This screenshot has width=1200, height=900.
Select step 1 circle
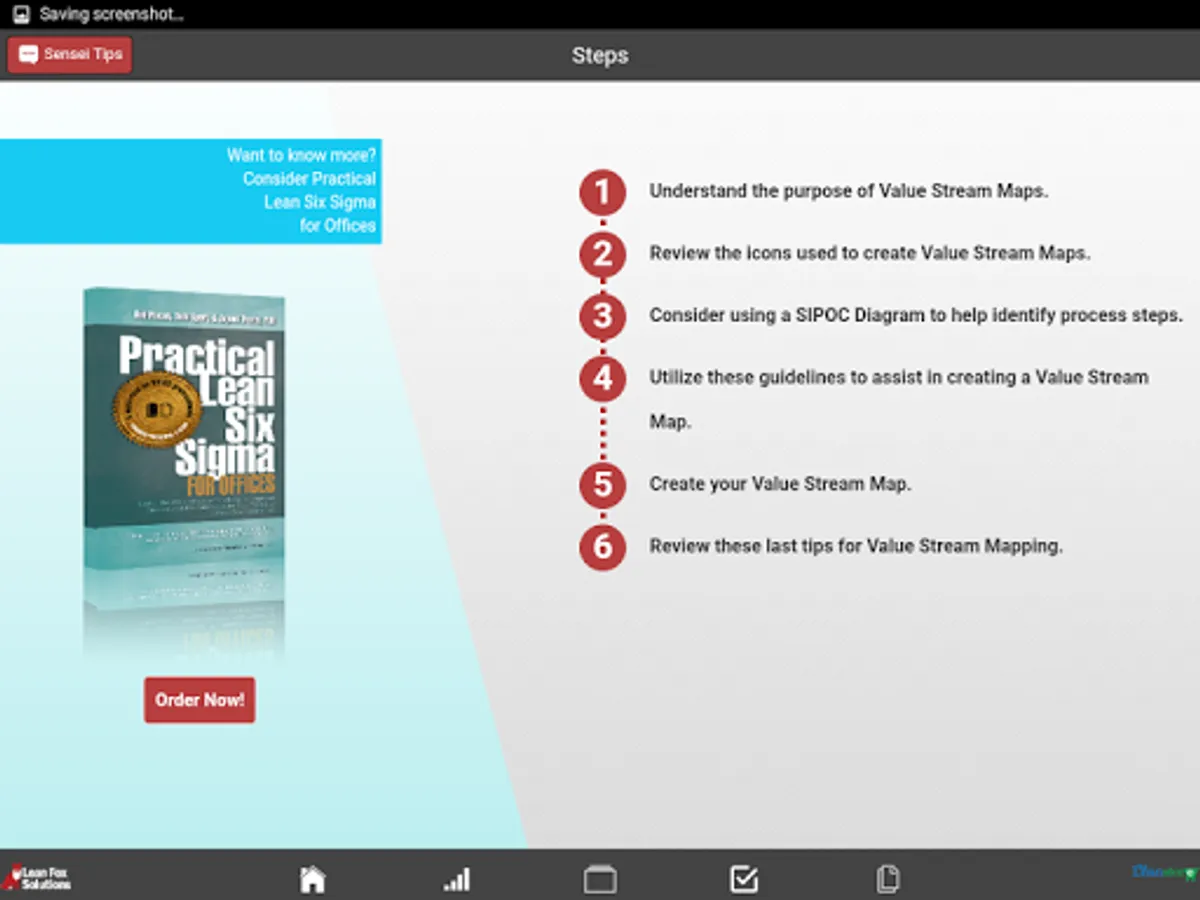(602, 193)
